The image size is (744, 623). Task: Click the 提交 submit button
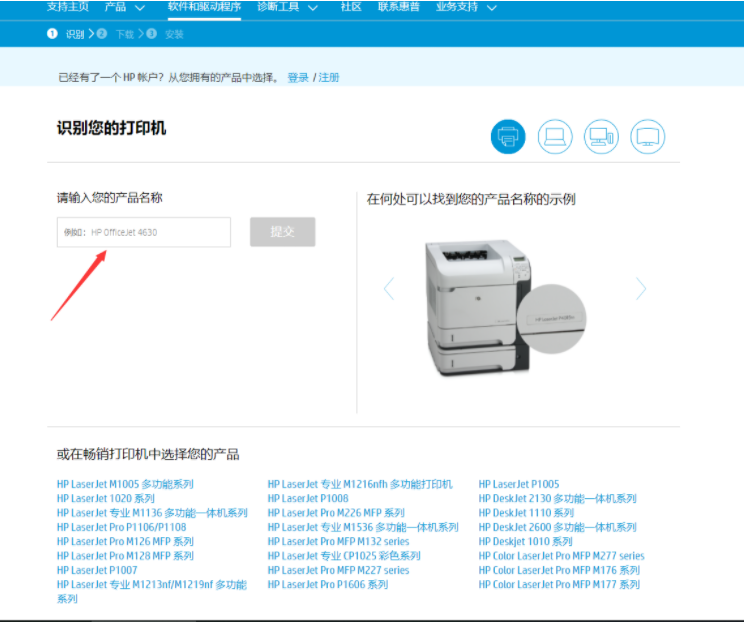click(282, 232)
